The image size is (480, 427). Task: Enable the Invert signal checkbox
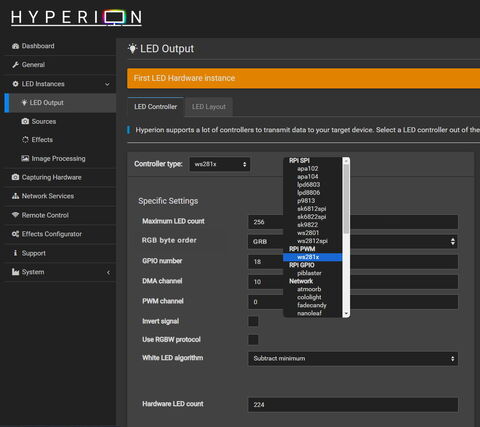click(x=253, y=321)
